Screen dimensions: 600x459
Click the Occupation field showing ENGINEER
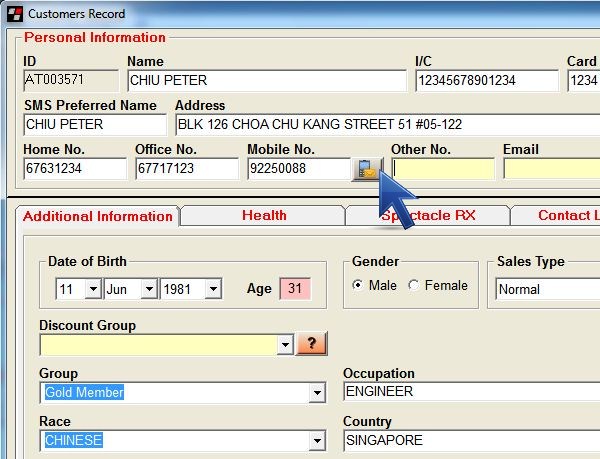[470, 392]
